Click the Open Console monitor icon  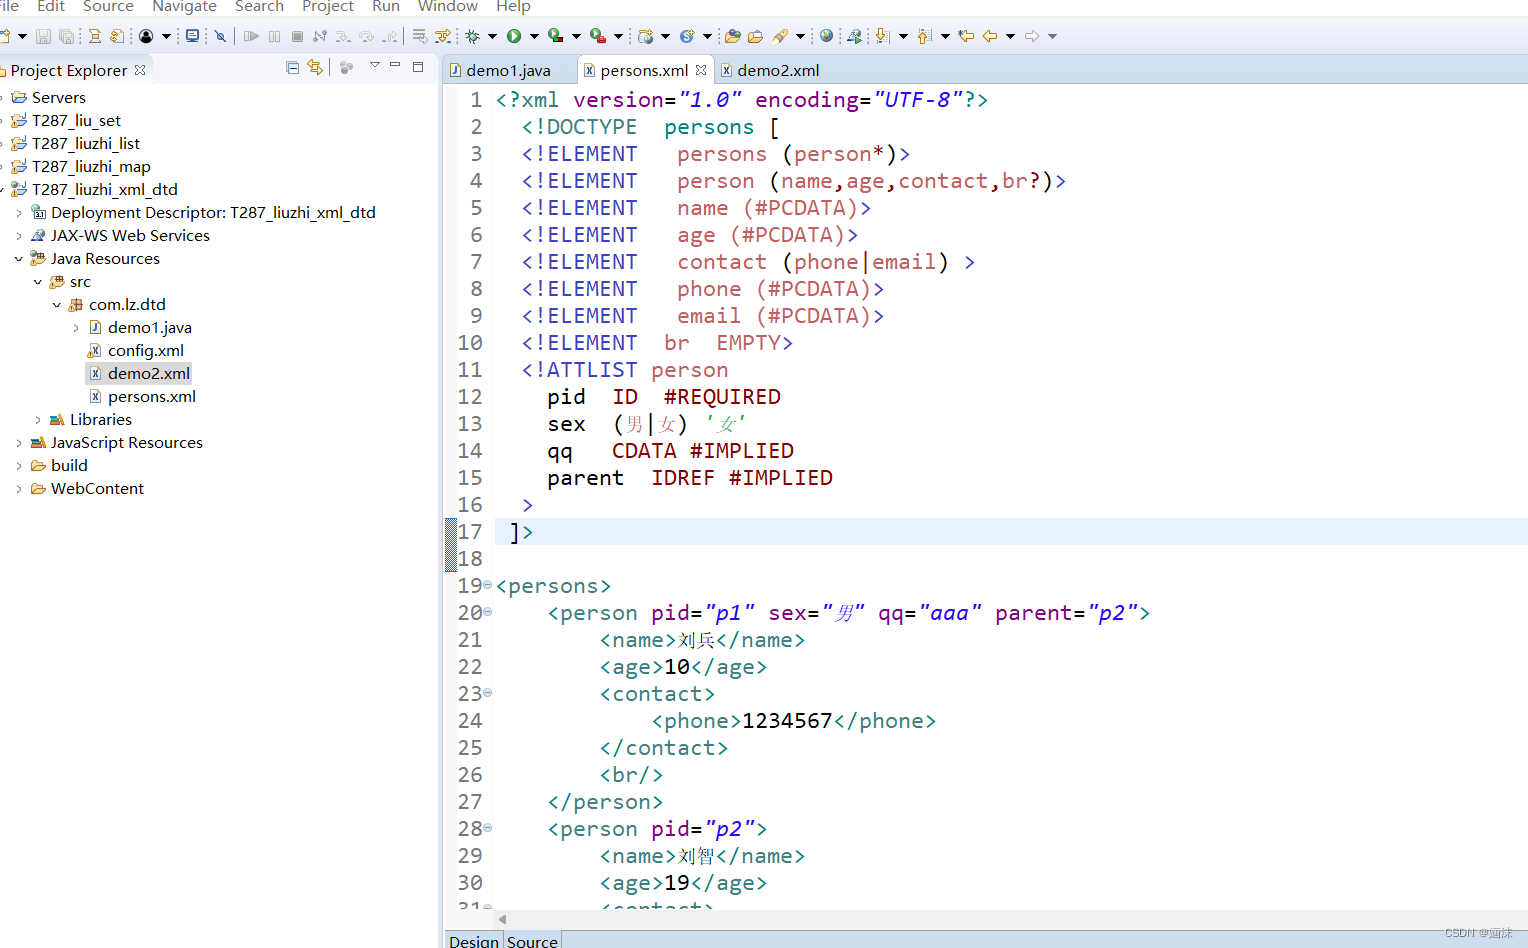[192, 36]
